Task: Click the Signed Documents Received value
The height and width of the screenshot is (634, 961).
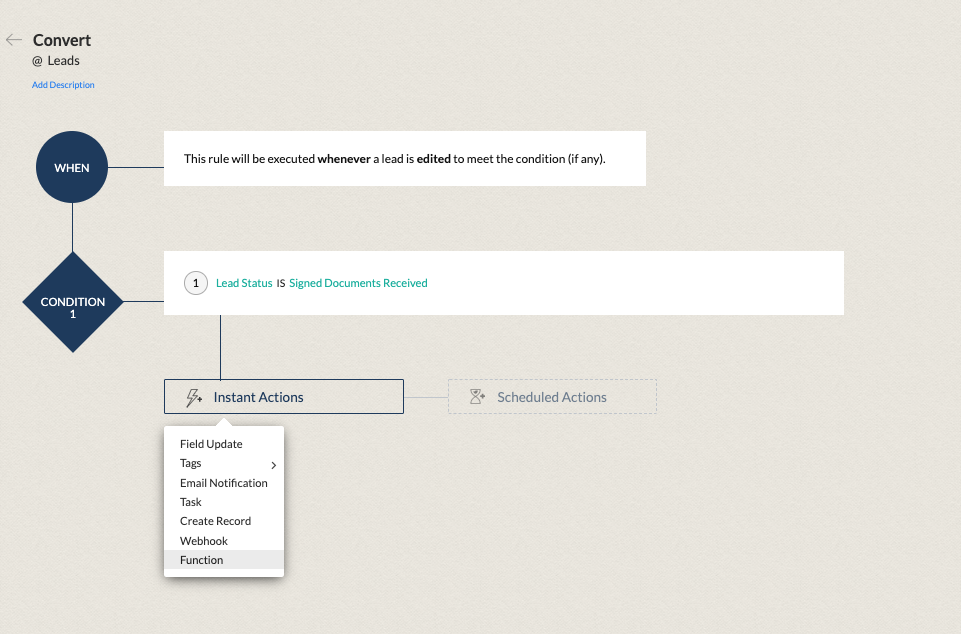Action: point(358,283)
